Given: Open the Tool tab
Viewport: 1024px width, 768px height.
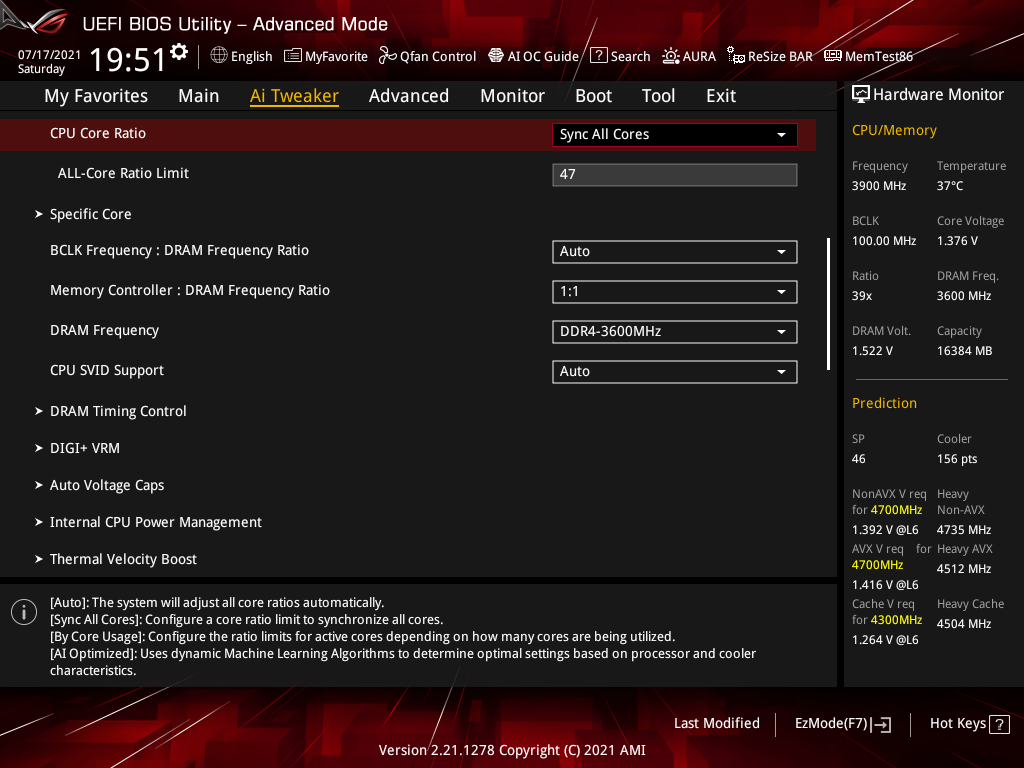Looking at the screenshot, I should [658, 96].
